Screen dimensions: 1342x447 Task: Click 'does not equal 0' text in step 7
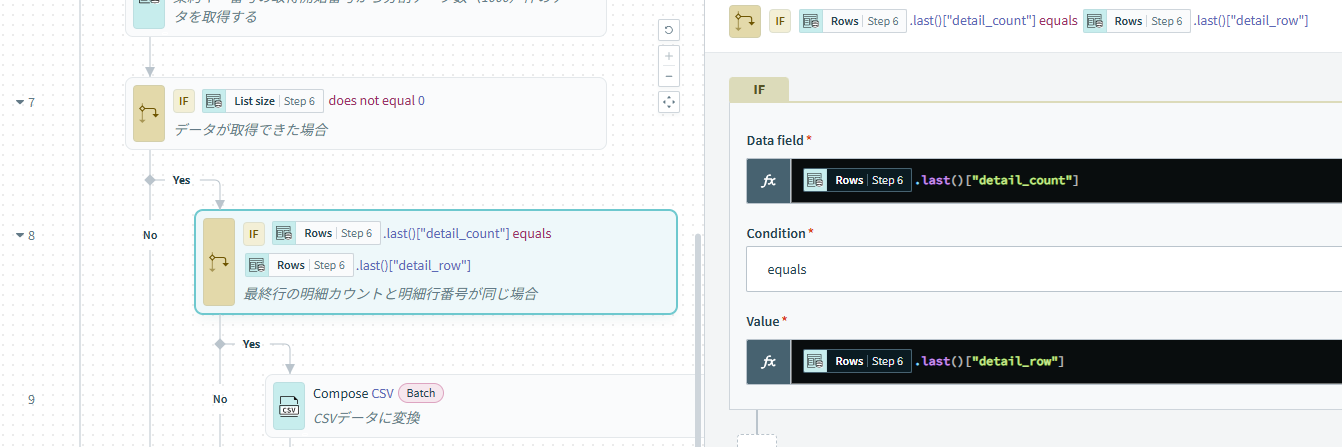point(377,101)
